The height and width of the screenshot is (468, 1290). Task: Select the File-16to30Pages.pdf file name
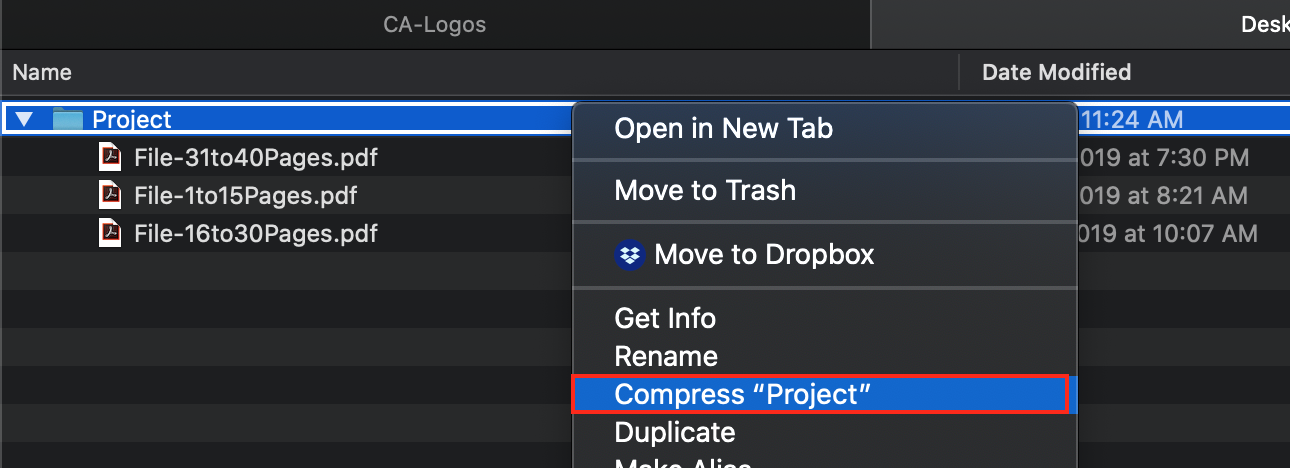256,233
